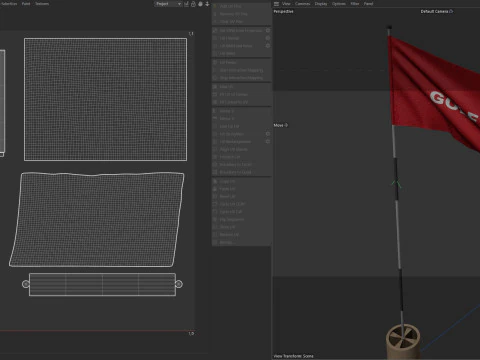Select the horizontal pole strip UV island
Screen dimensions: 480x360
pos(102,284)
